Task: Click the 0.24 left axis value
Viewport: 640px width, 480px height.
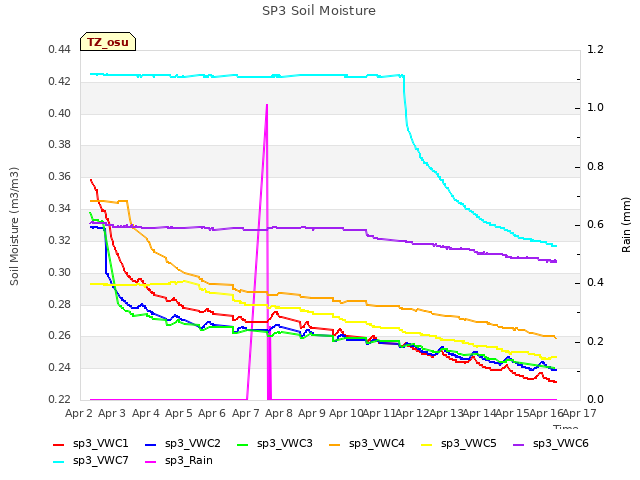Action: pyautogui.click(x=60, y=367)
